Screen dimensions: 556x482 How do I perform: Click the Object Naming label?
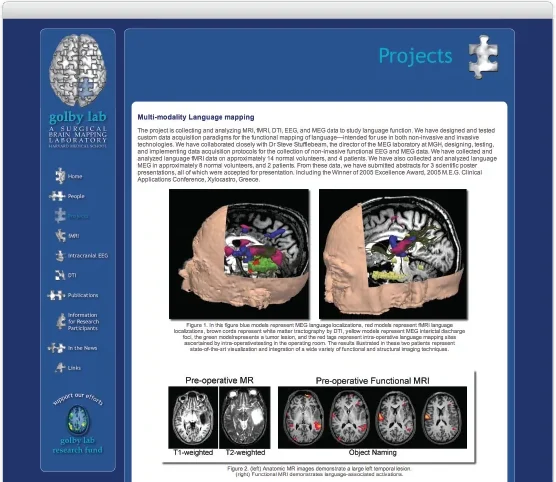coord(372,452)
